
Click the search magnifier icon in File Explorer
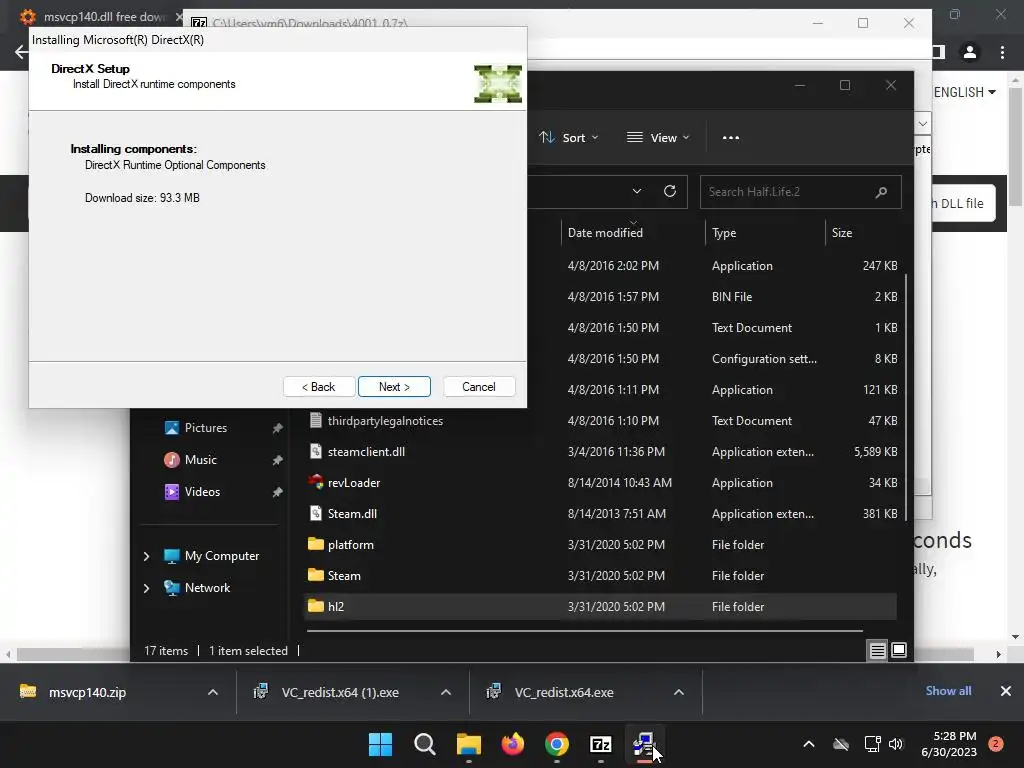(x=881, y=192)
